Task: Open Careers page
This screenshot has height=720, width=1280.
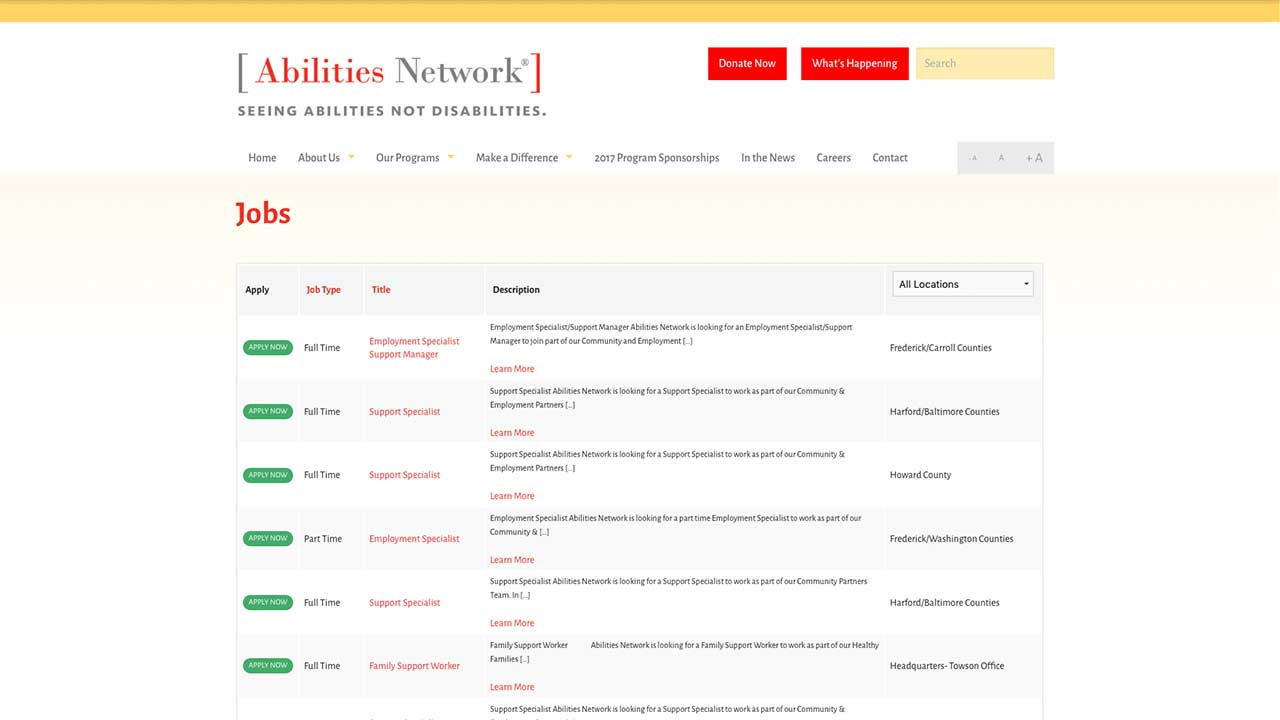Action: pyautogui.click(x=833, y=158)
